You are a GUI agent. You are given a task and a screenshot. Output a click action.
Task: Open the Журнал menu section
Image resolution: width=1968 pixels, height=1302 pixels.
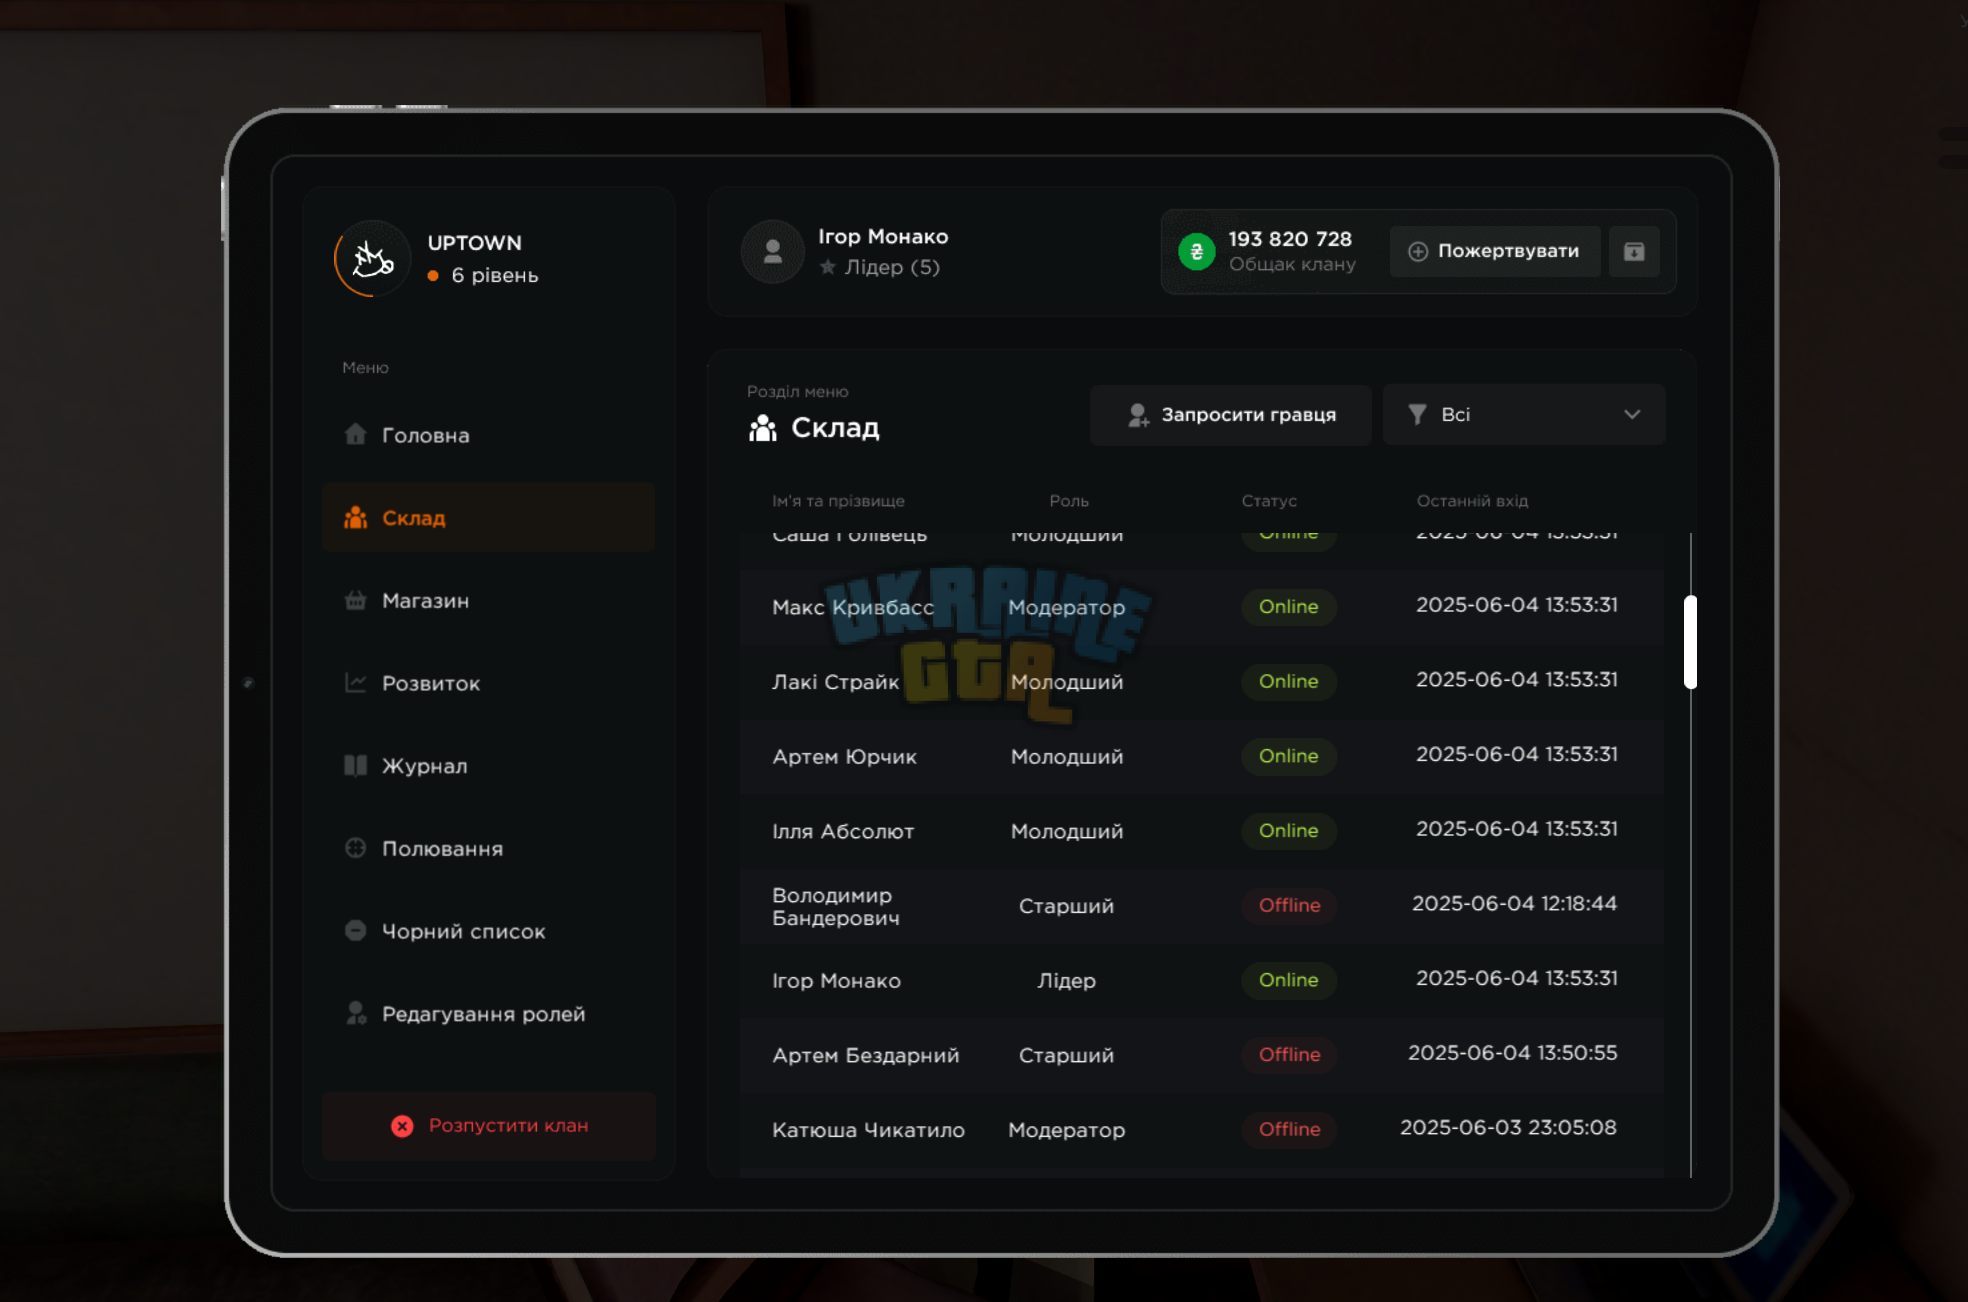(488, 766)
